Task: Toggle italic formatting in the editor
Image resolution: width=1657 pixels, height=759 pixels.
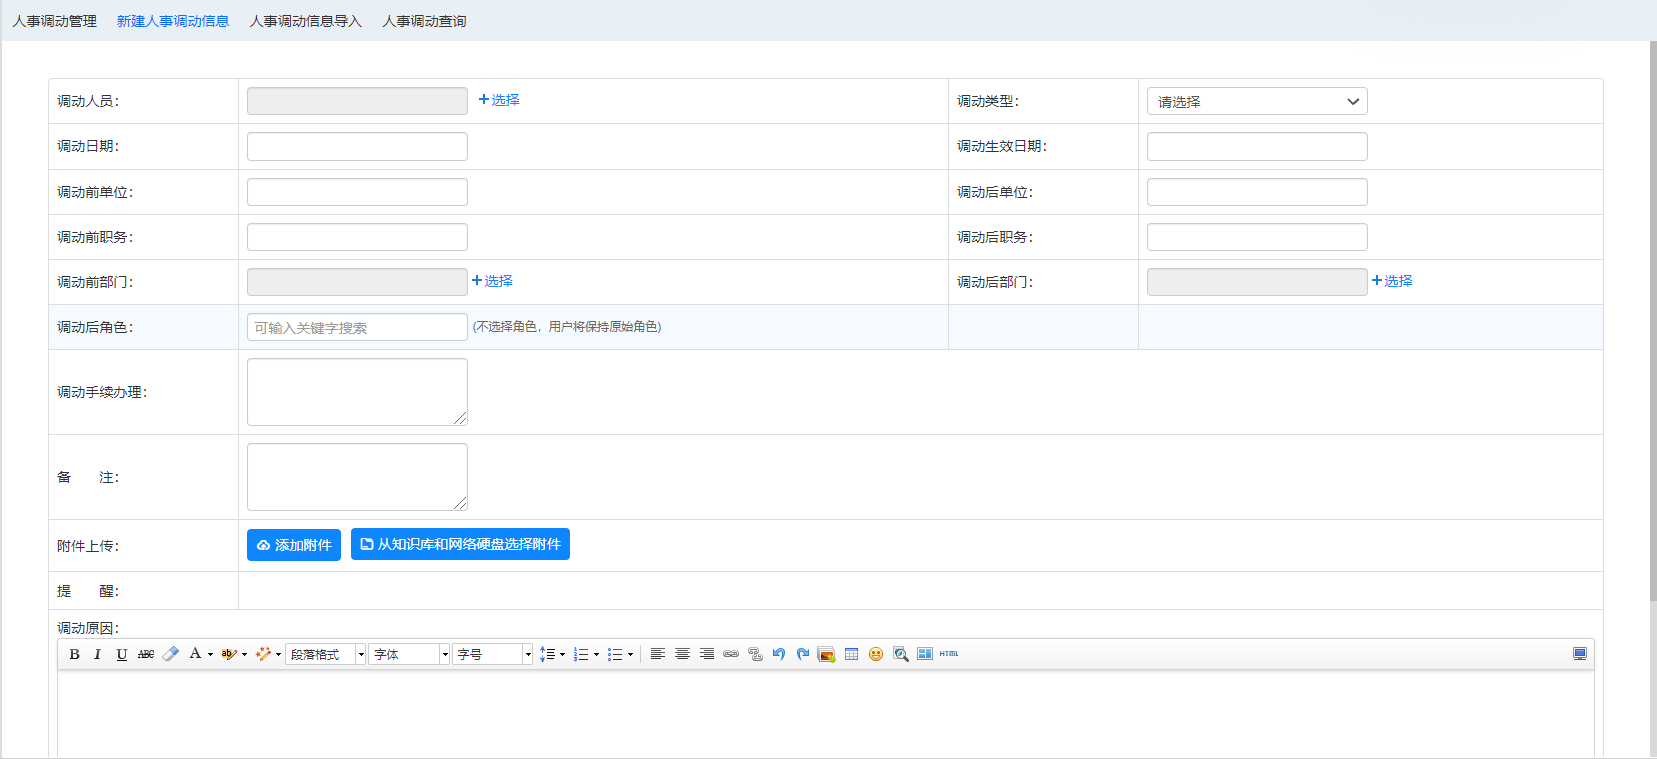Action: [97, 654]
